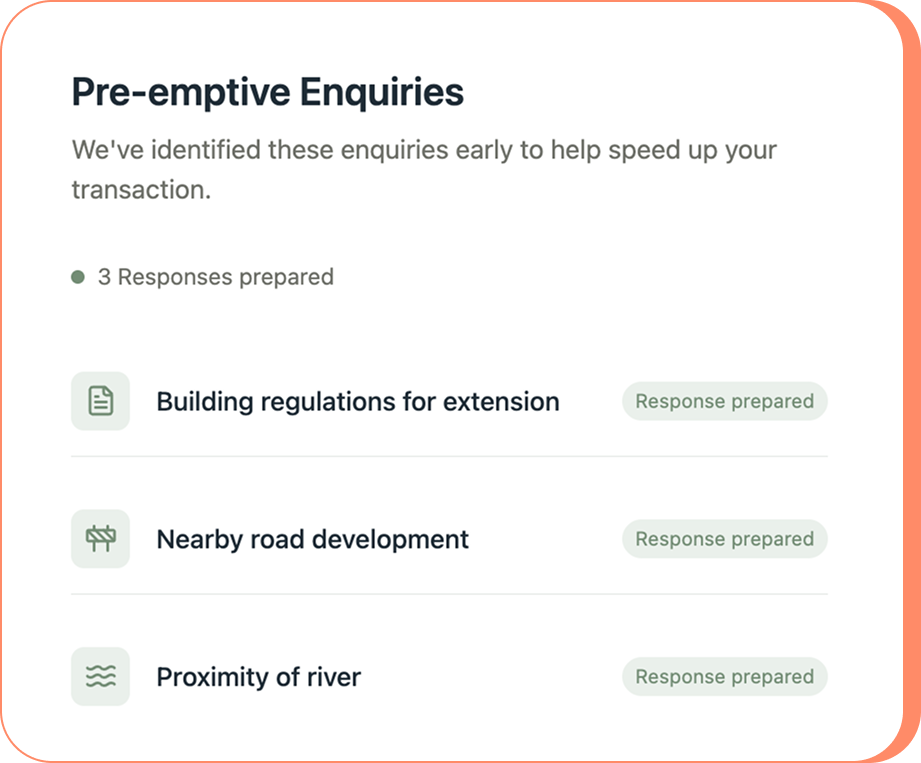Viewport: 921px width, 763px height.
Task: Open the Nearby road development enquiry
Action: 312,540
